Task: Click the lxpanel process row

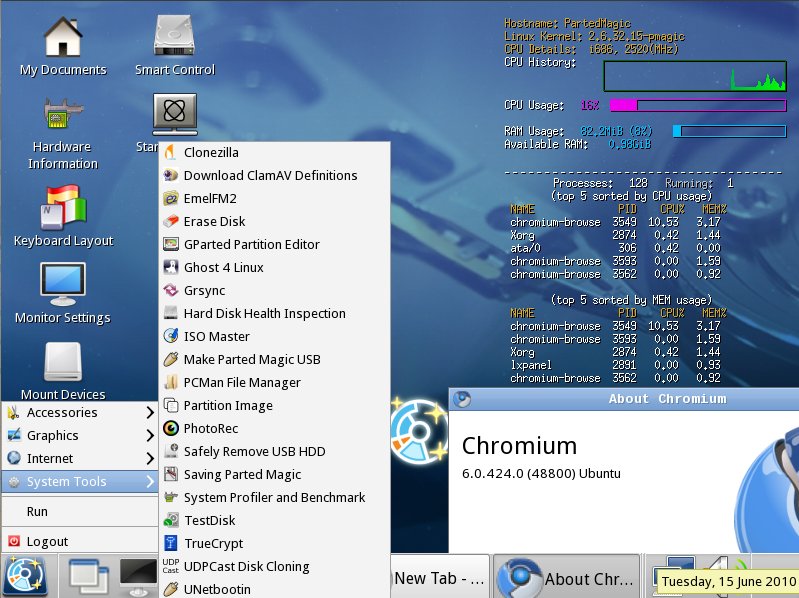Action: click(x=615, y=365)
